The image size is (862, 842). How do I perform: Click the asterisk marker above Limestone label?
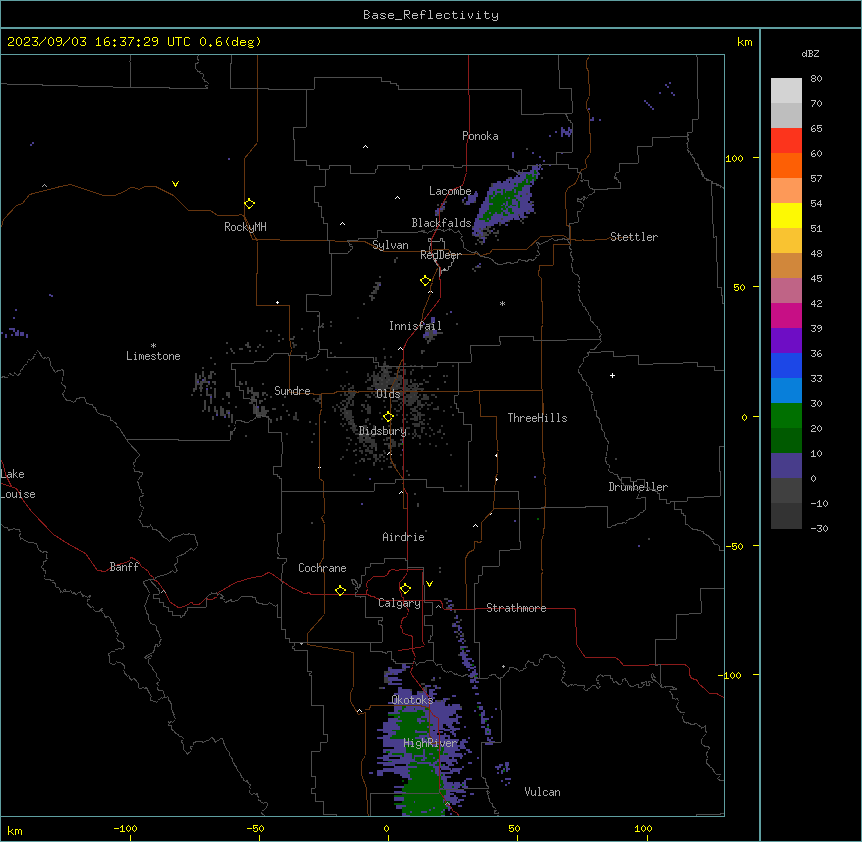pyautogui.click(x=153, y=346)
